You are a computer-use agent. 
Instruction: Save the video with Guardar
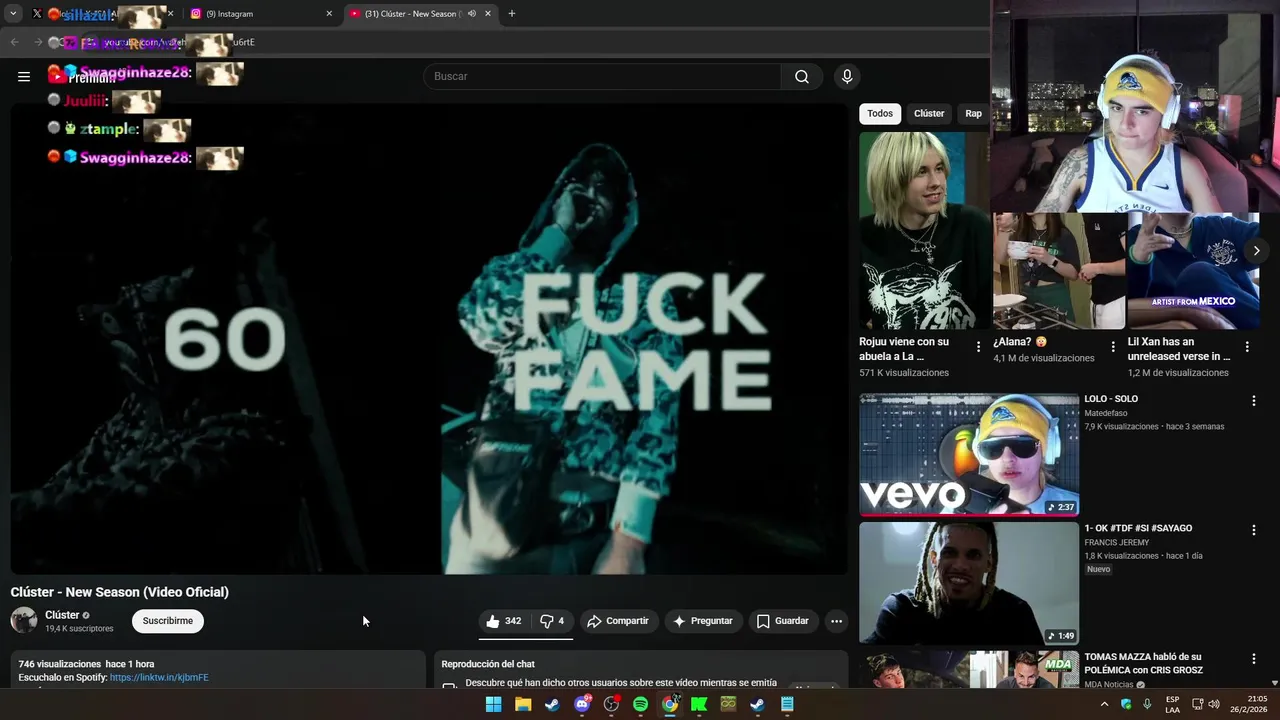783,621
